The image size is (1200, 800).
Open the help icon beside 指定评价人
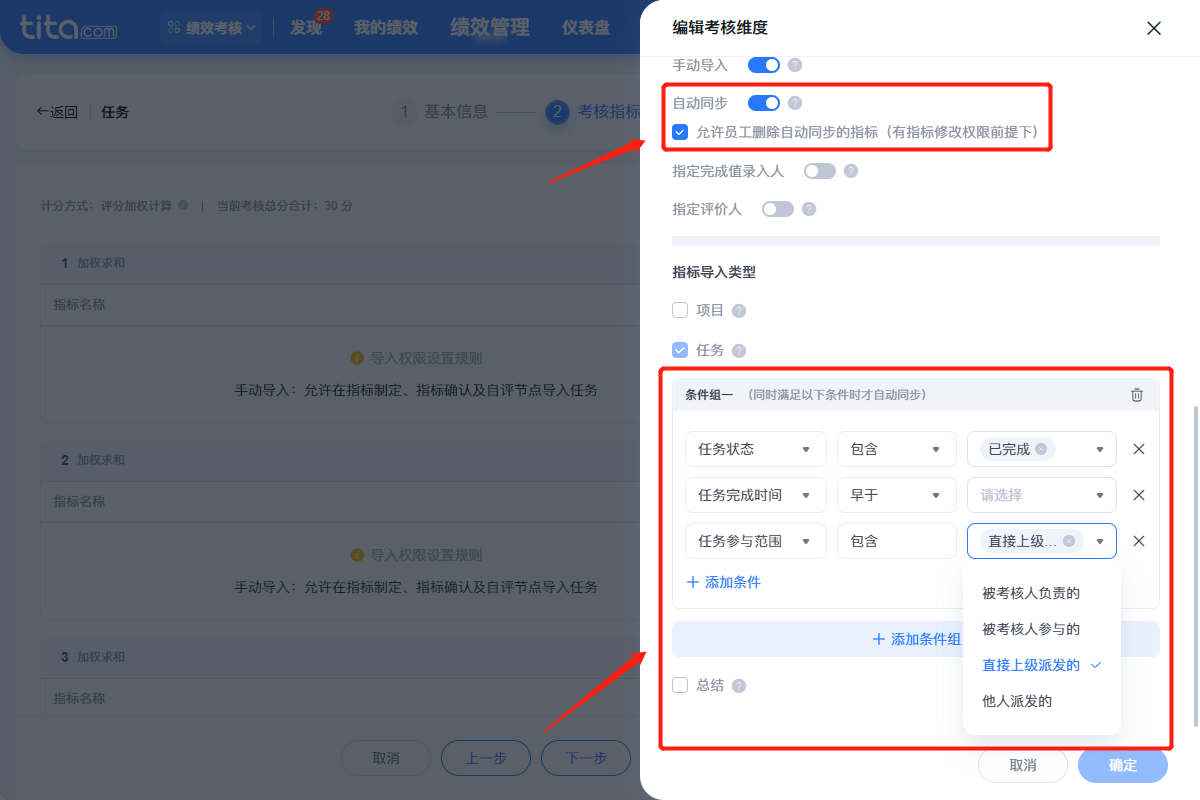coord(809,209)
